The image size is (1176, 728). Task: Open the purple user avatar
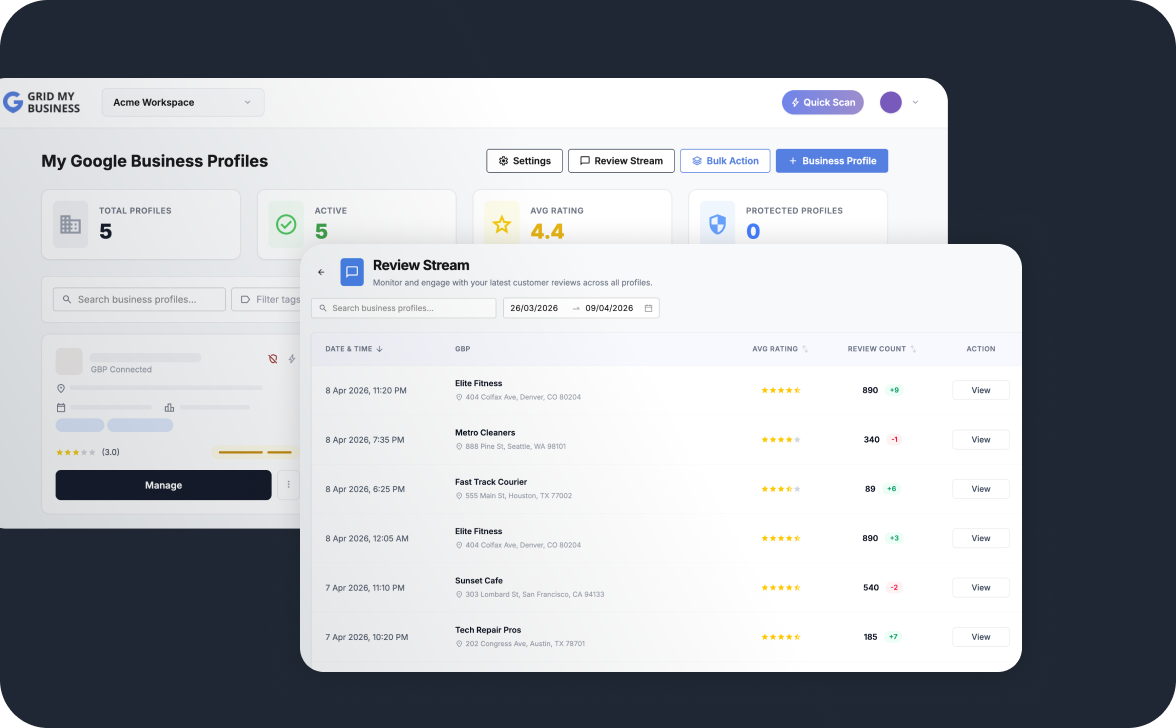[890, 102]
